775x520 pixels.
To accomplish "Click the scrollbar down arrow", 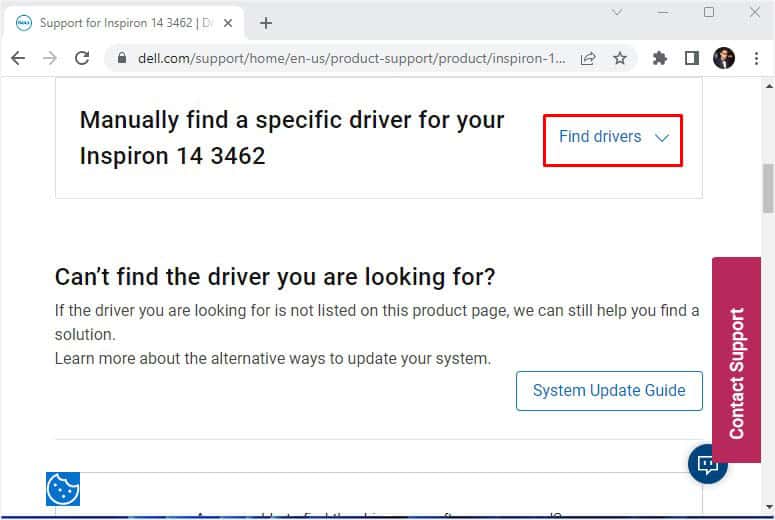I will click(769, 507).
